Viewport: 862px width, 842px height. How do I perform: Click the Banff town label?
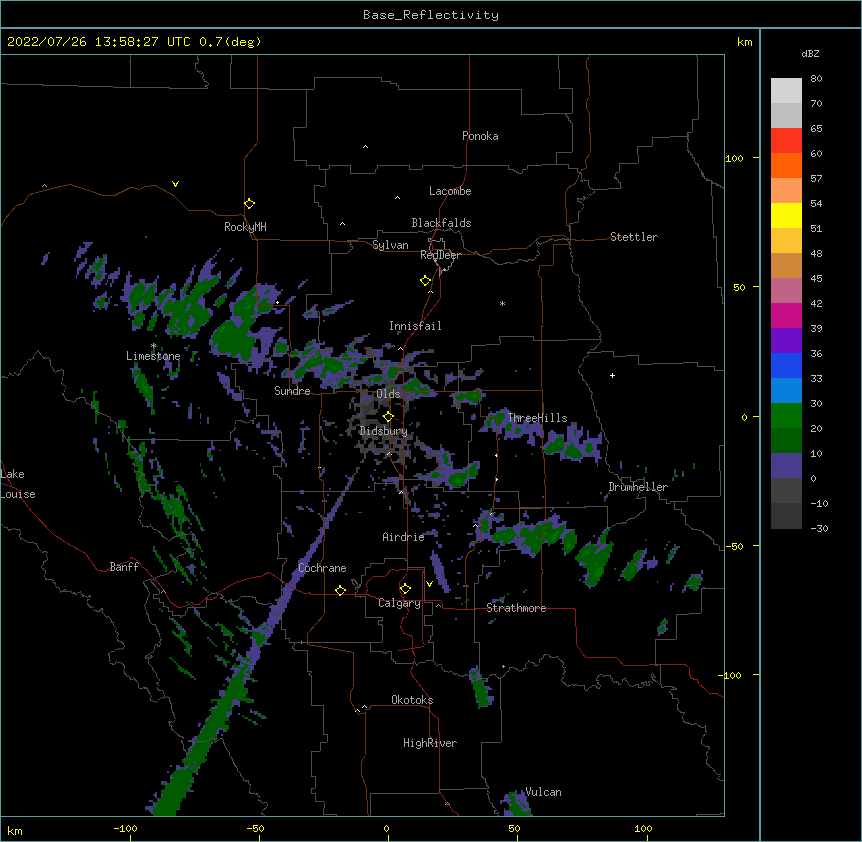tap(124, 567)
